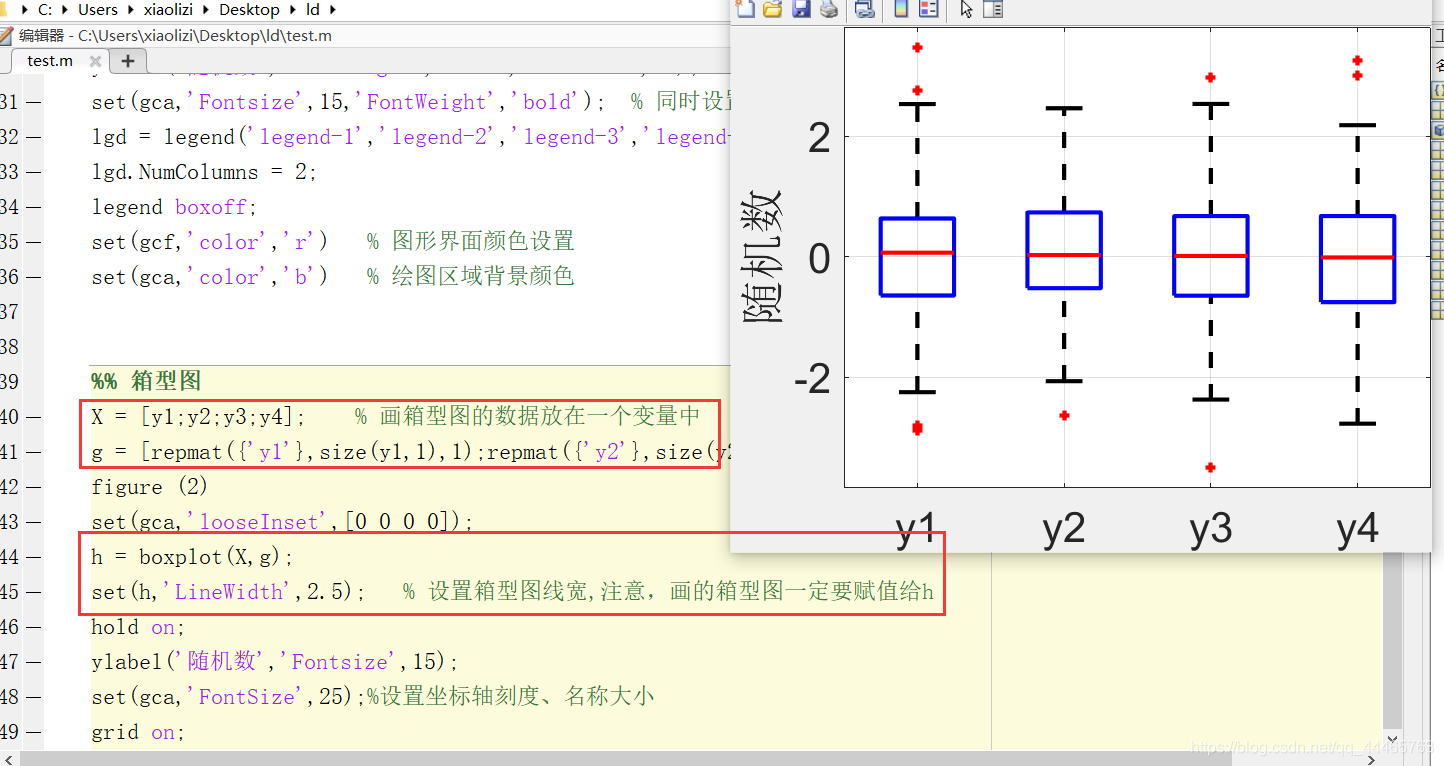Viewport: 1444px width, 766px height.
Task: Place cursor in 'h = boxplot(X,g);' line
Action: click(193, 557)
